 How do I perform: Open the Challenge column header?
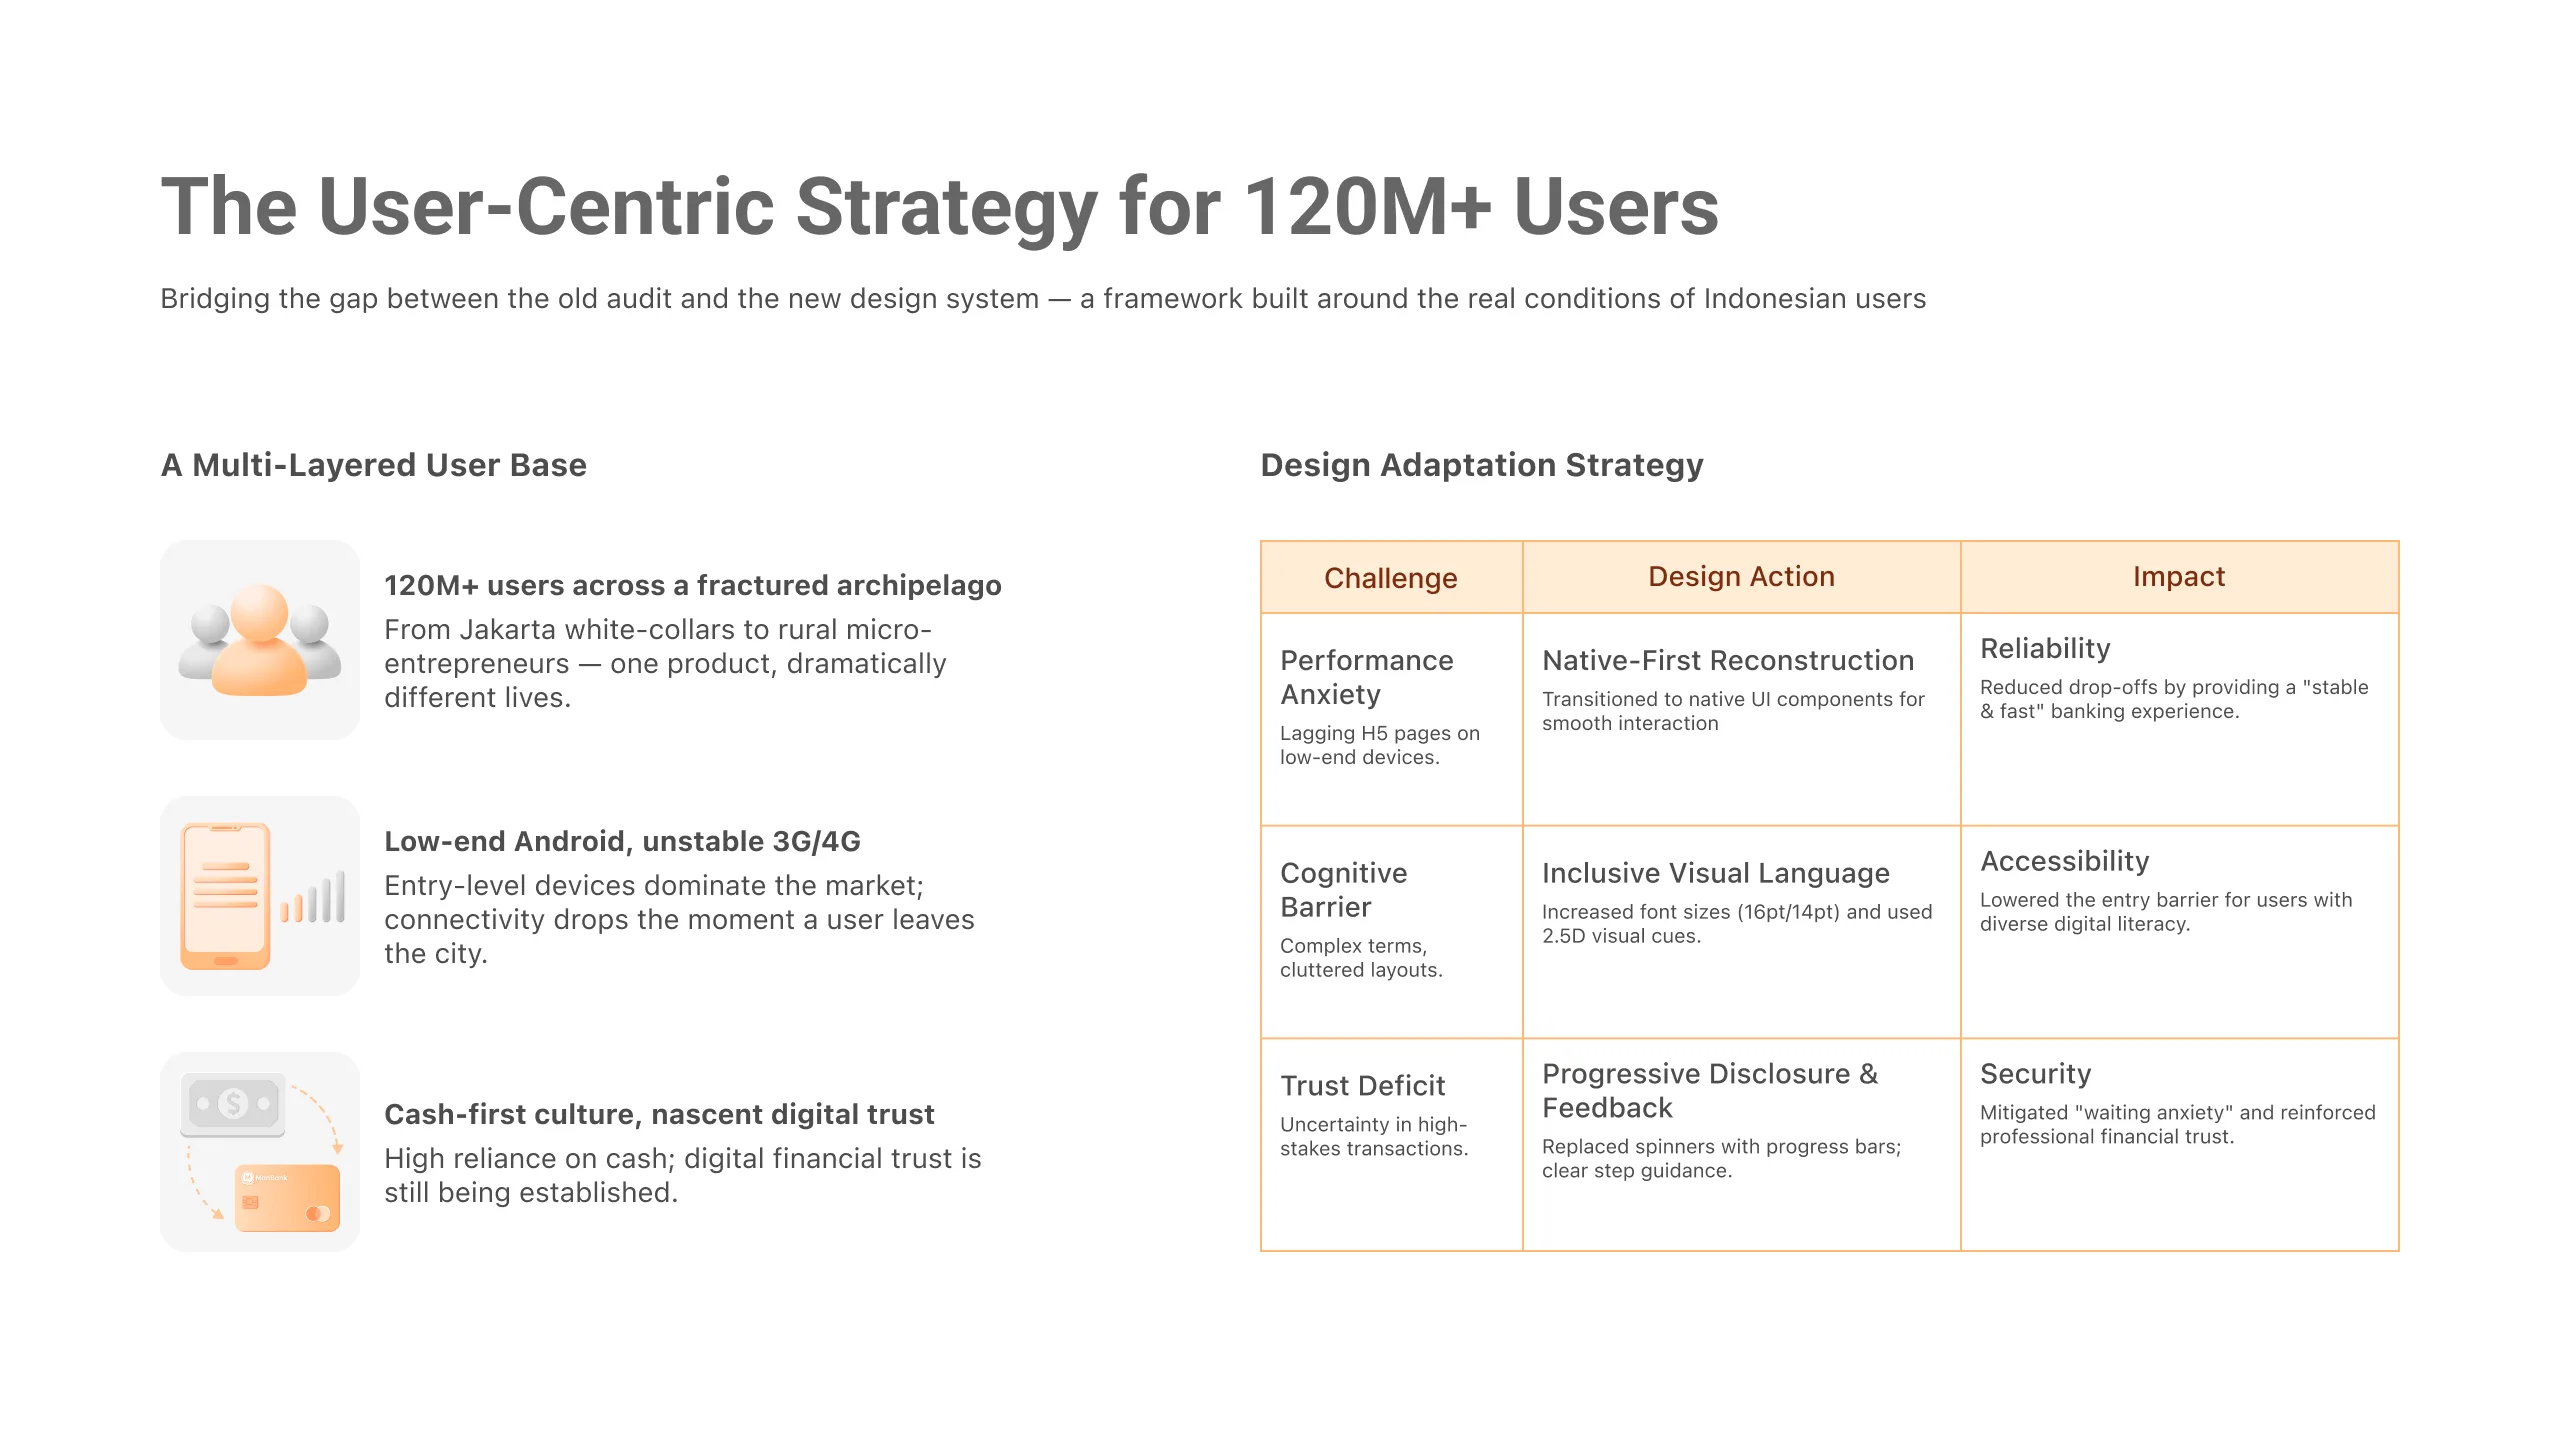(1390, 577)
